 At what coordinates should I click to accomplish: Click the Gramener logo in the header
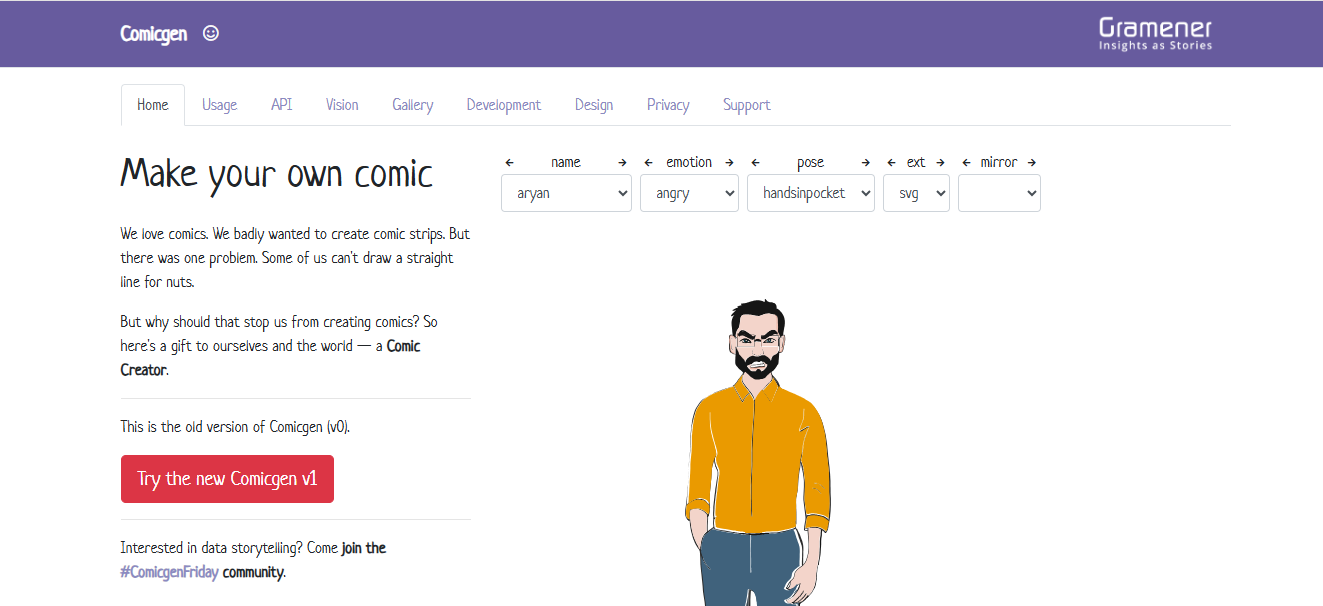tap(1155, 34)
